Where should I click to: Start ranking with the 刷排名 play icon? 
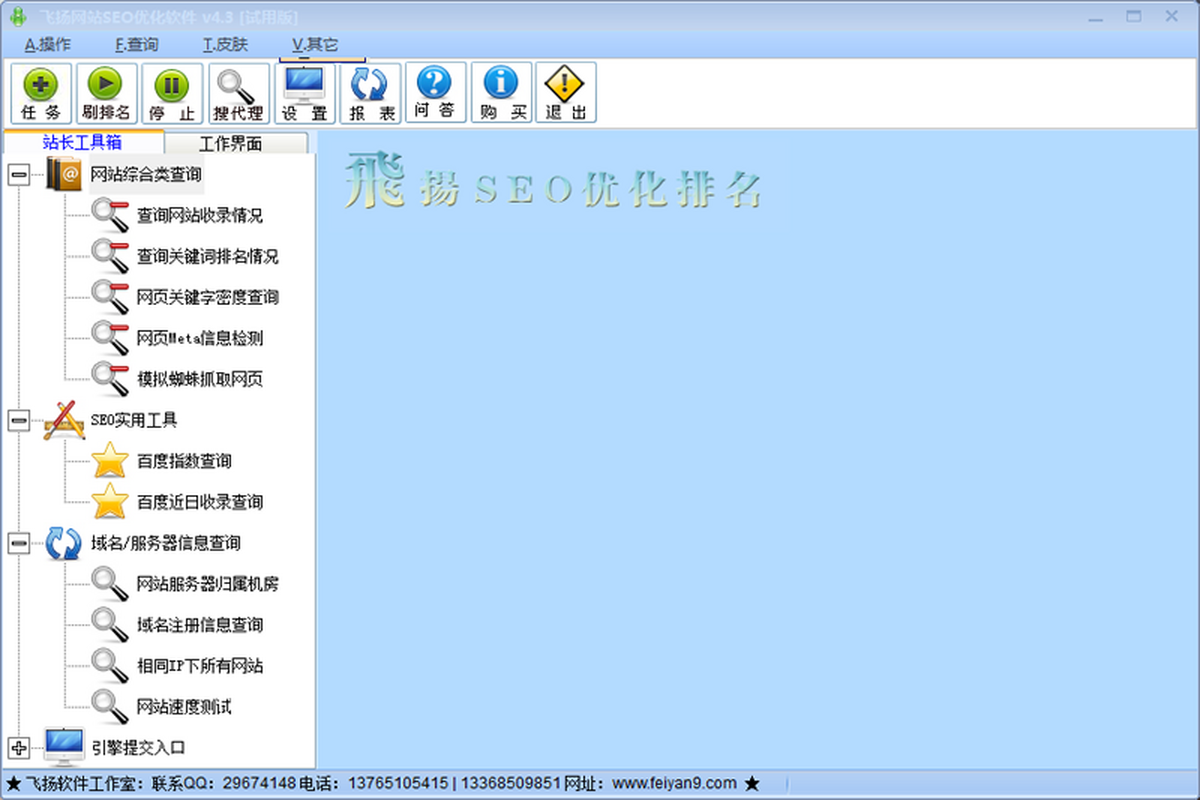coord(106,94)
